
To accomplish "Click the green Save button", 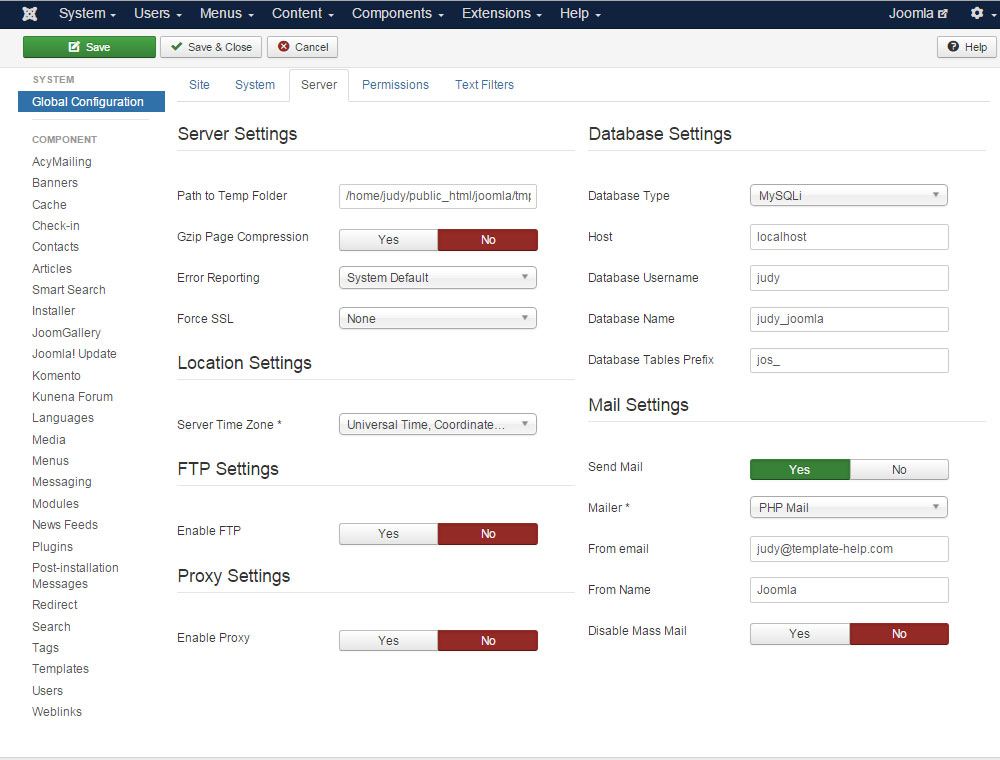I will click(x=89, y=47).
